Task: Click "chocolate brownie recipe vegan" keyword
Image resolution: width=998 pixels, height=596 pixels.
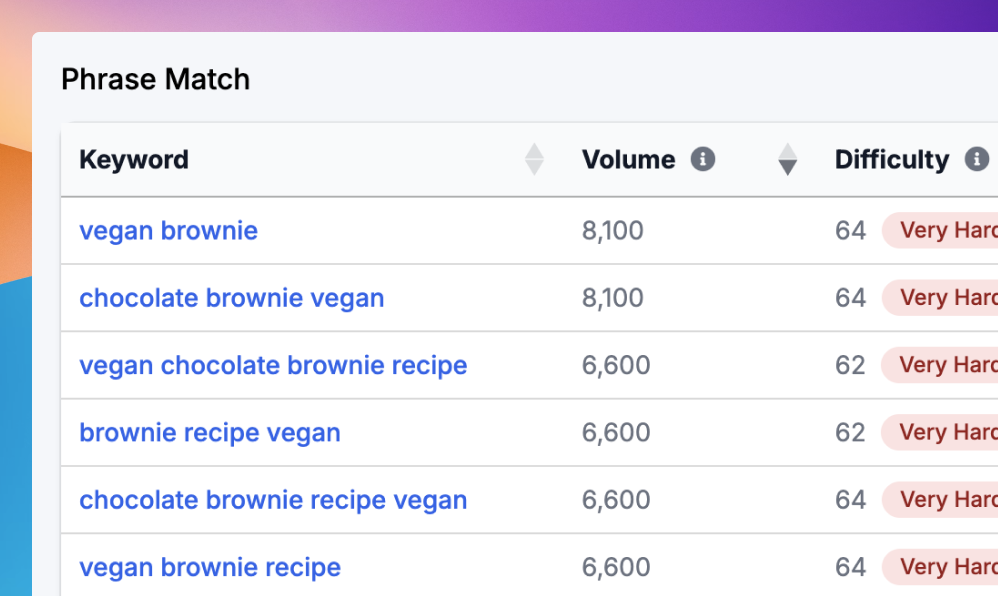Action: (273, 500)
